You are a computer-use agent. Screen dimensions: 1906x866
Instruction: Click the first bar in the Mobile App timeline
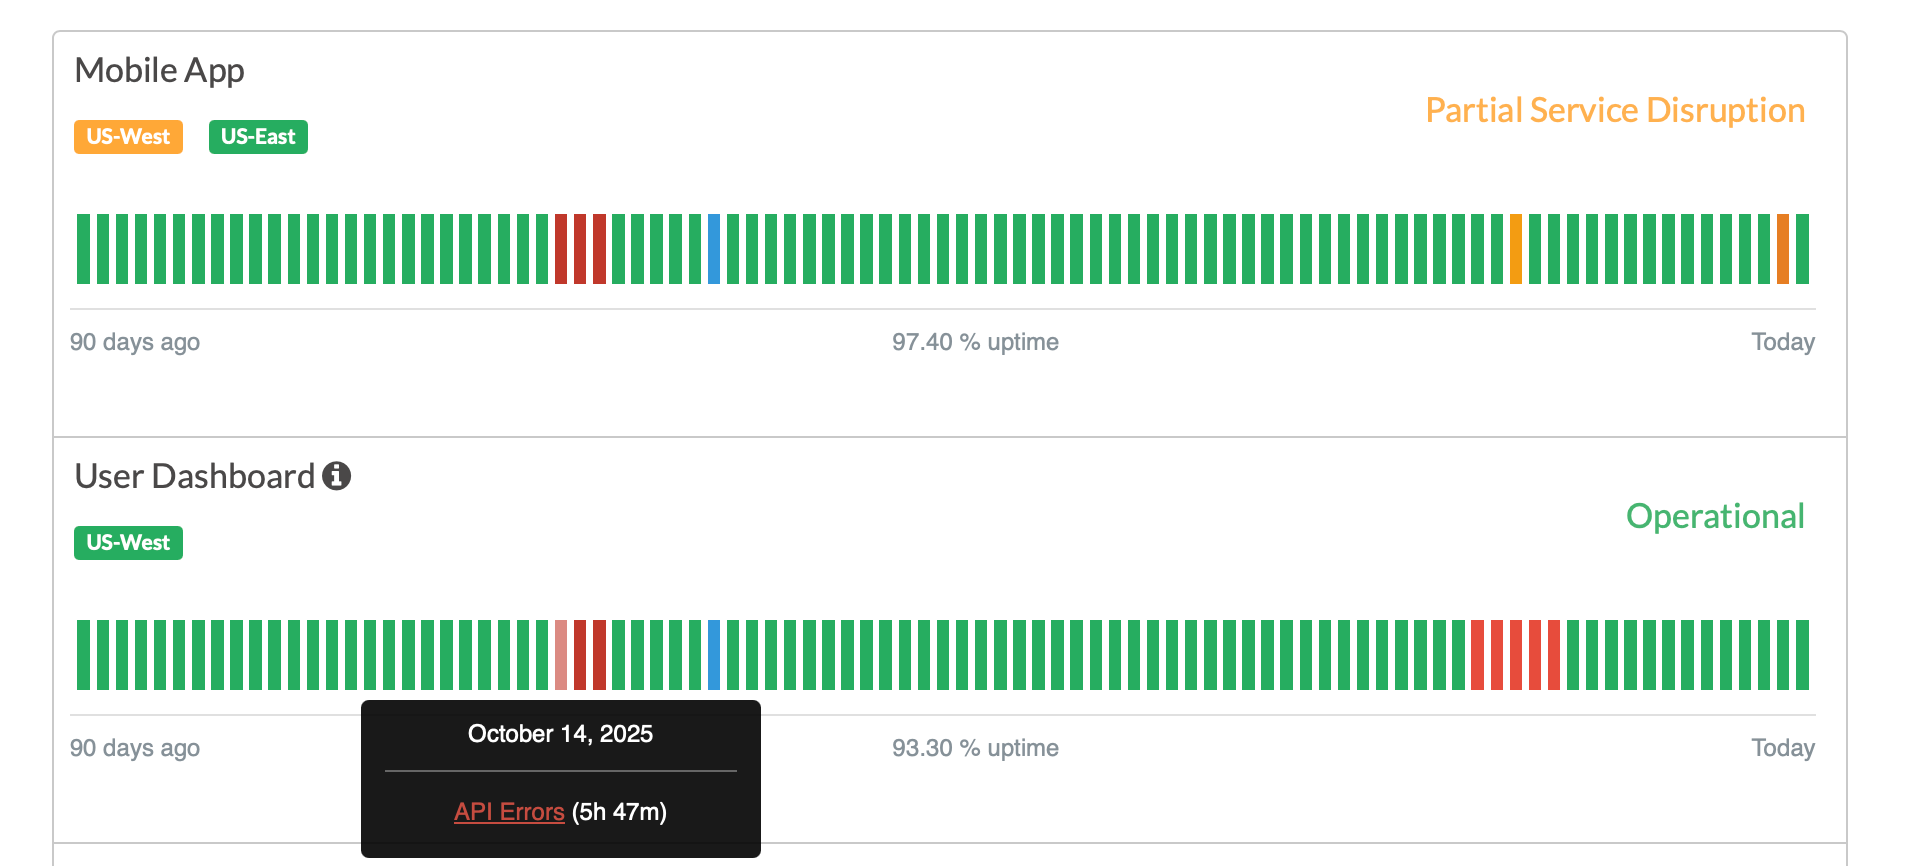(83, 249)
